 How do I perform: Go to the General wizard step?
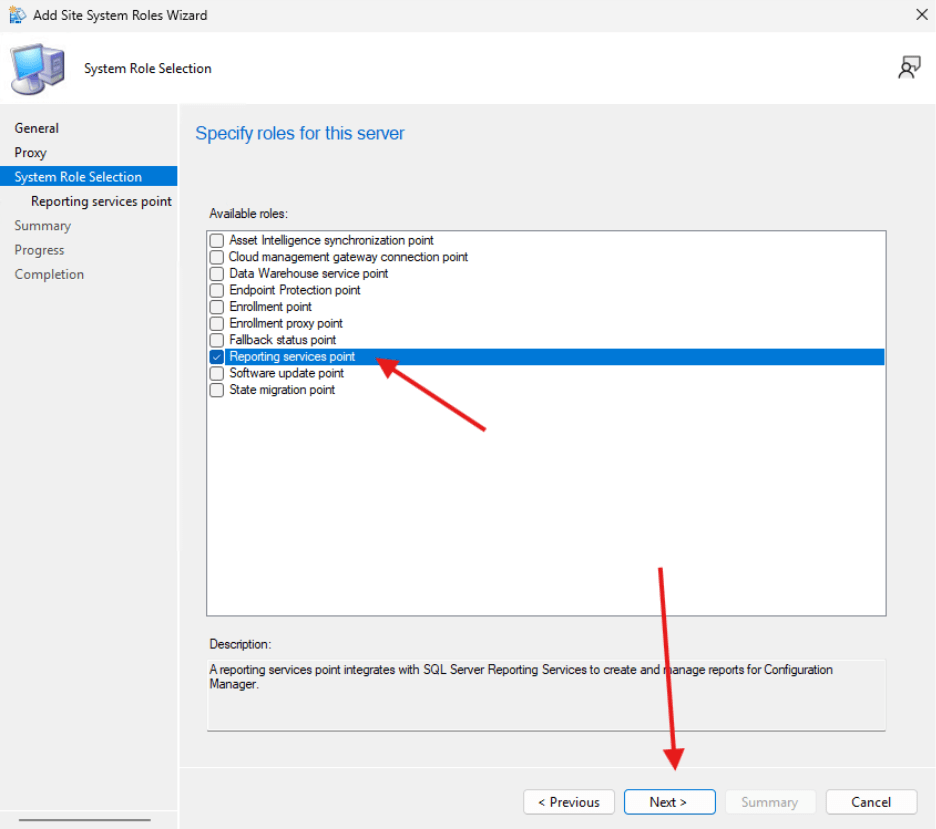[x=37, y=128]
